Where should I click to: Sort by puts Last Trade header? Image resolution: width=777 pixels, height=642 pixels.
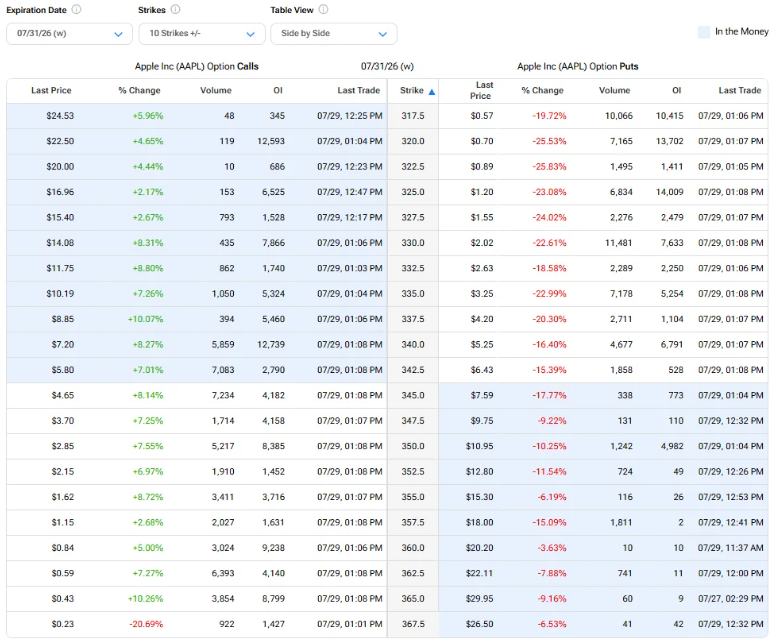coord(740,90)
